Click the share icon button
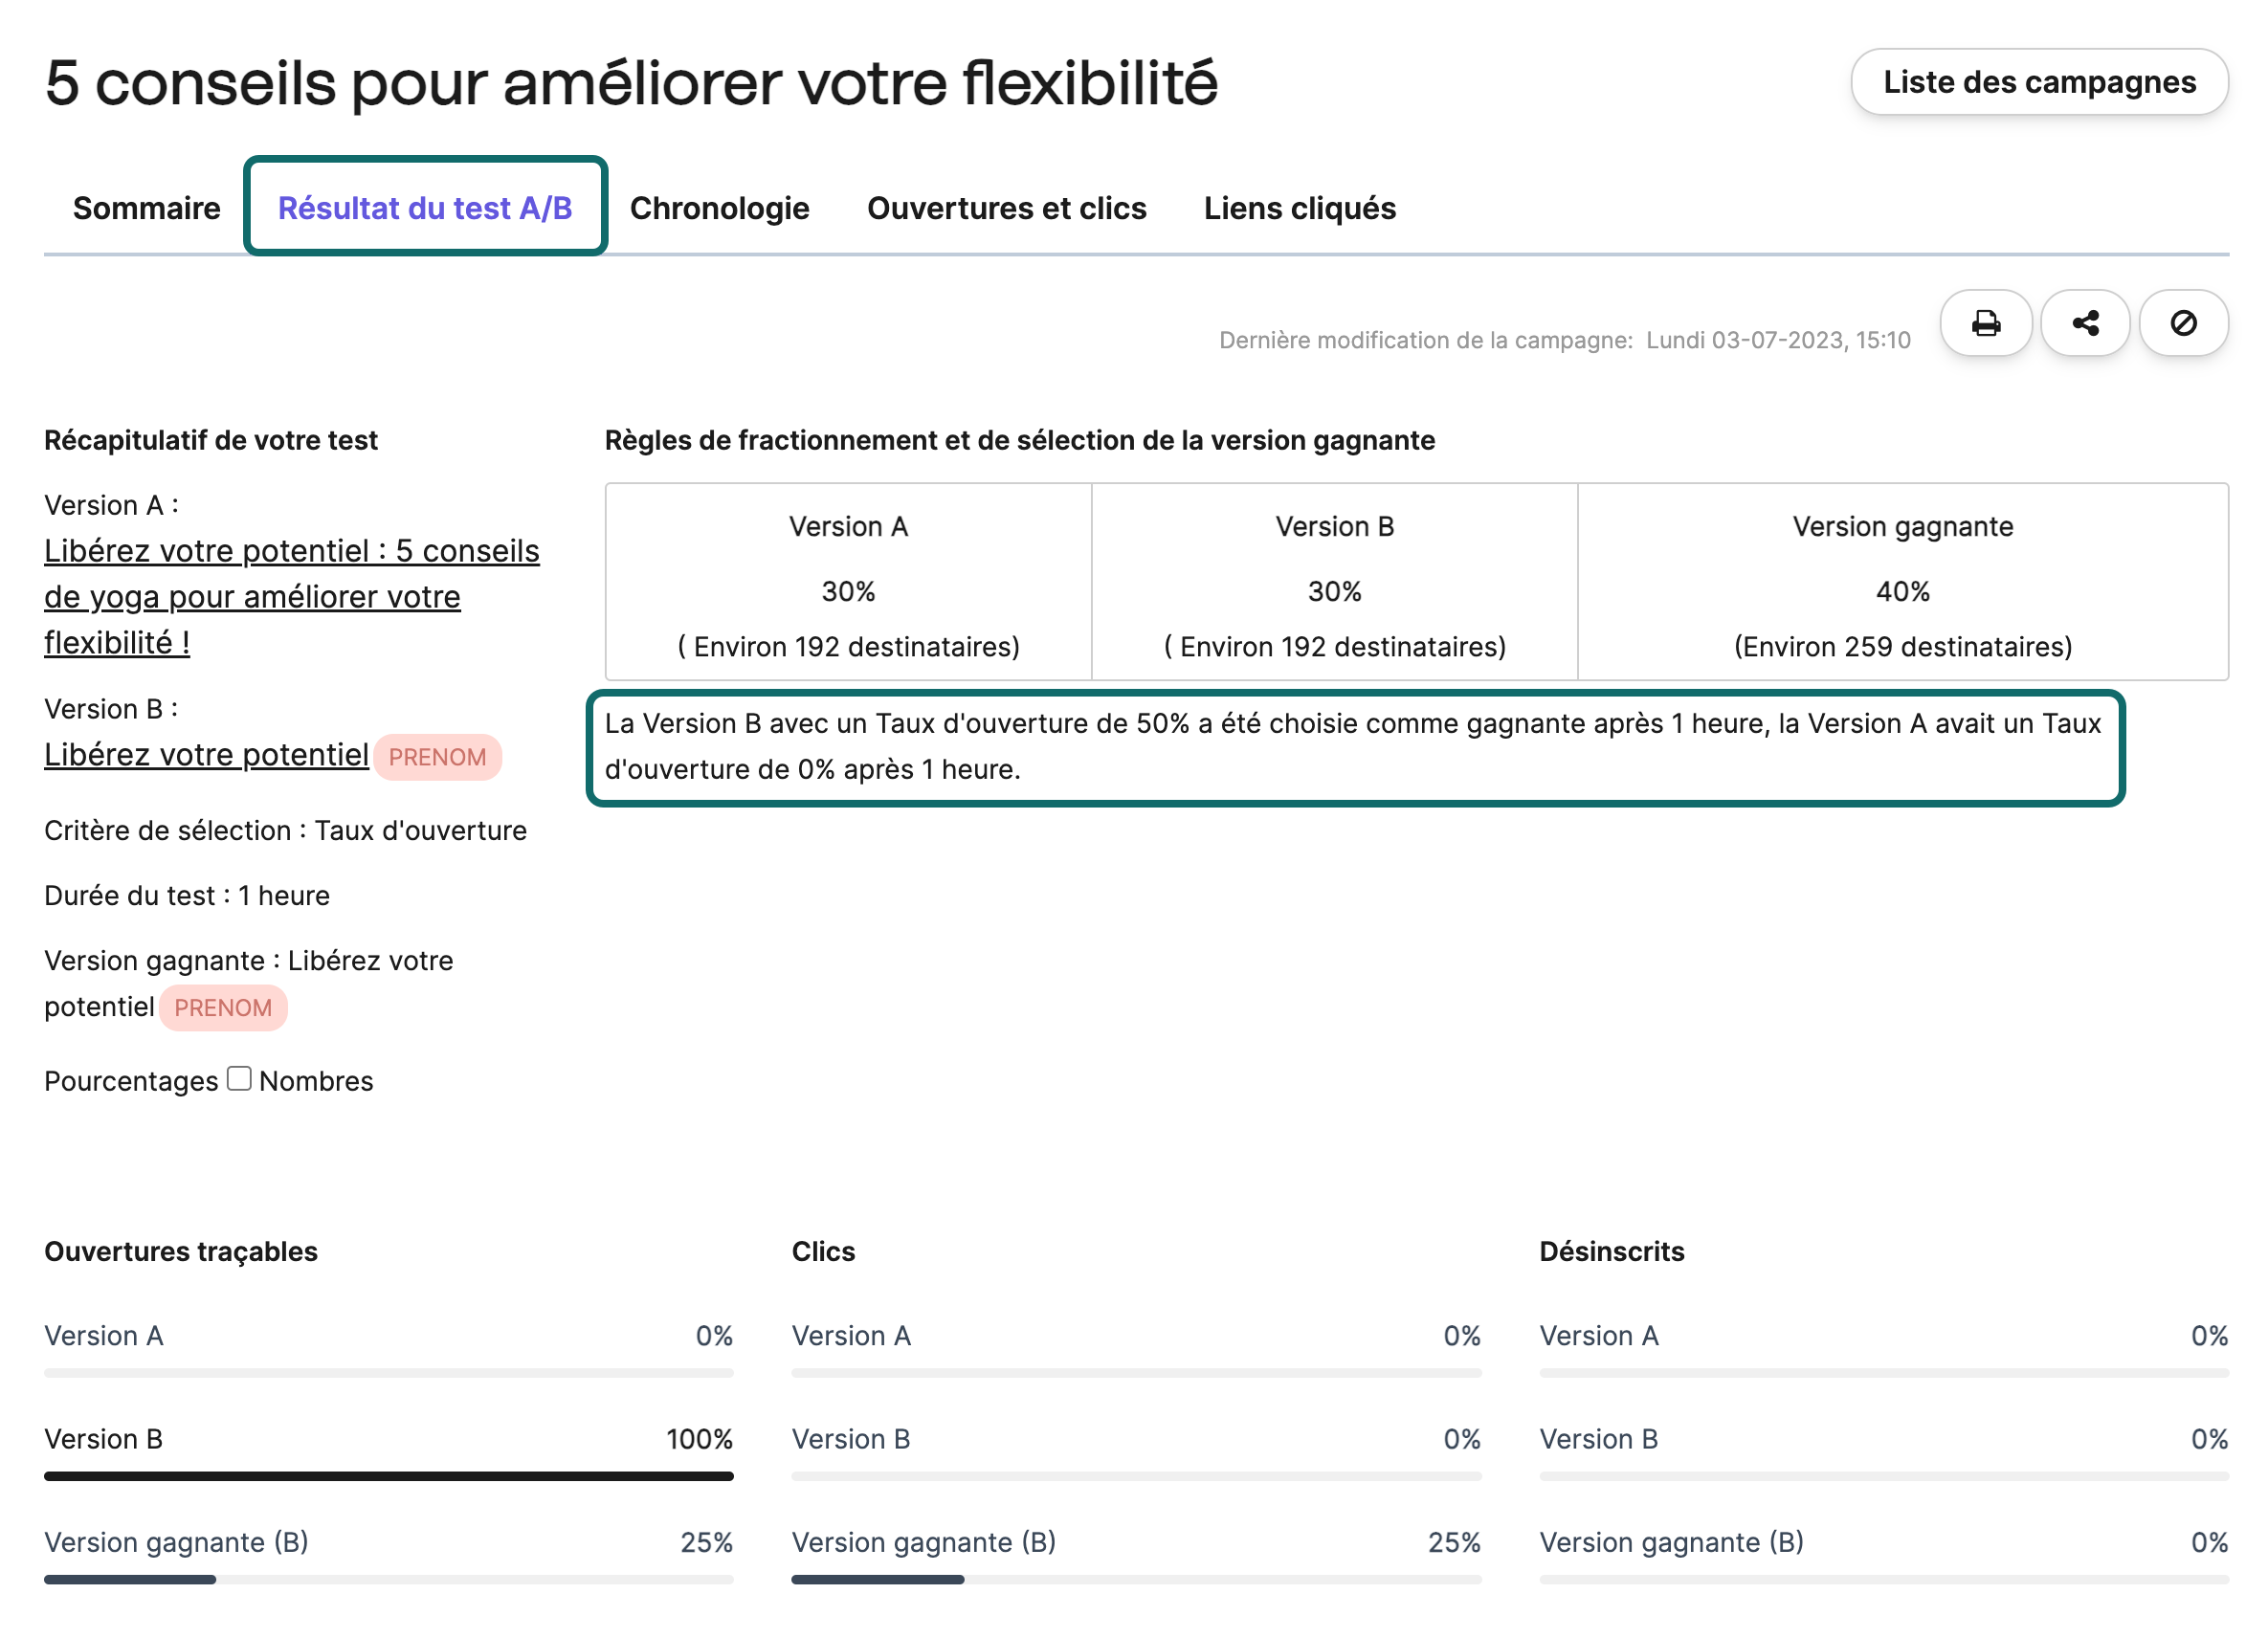The image size is (2268, 1638). point(2085,323)
